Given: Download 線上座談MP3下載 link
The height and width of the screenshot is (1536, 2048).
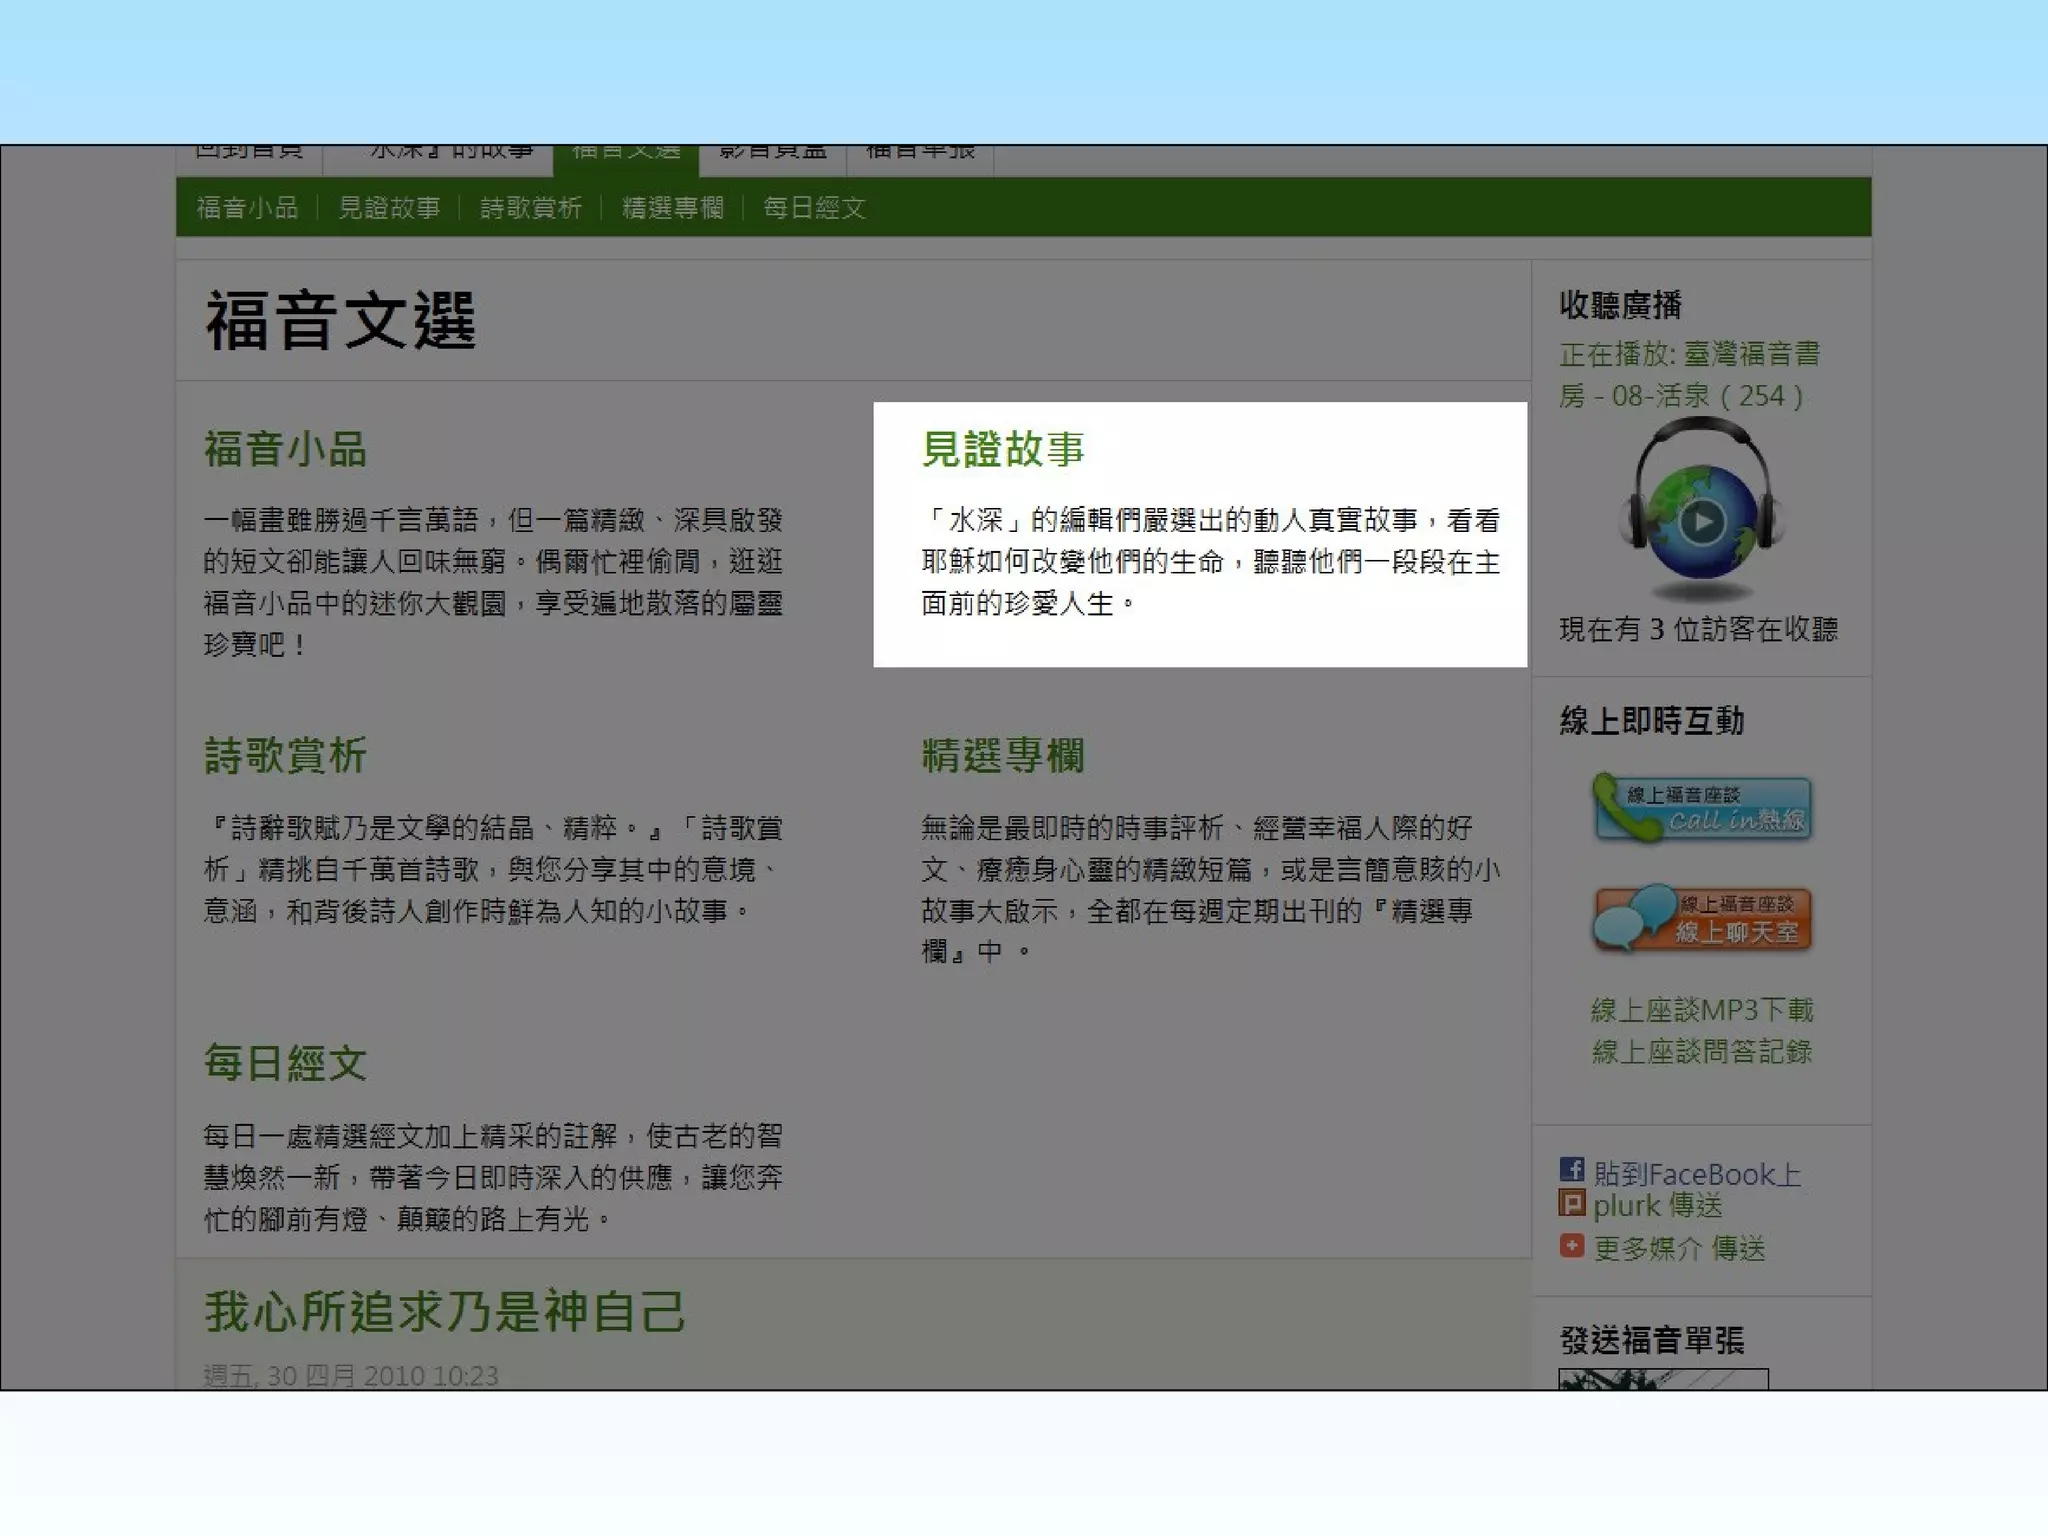Looking at the screenshot, I should [1701, 1010].
